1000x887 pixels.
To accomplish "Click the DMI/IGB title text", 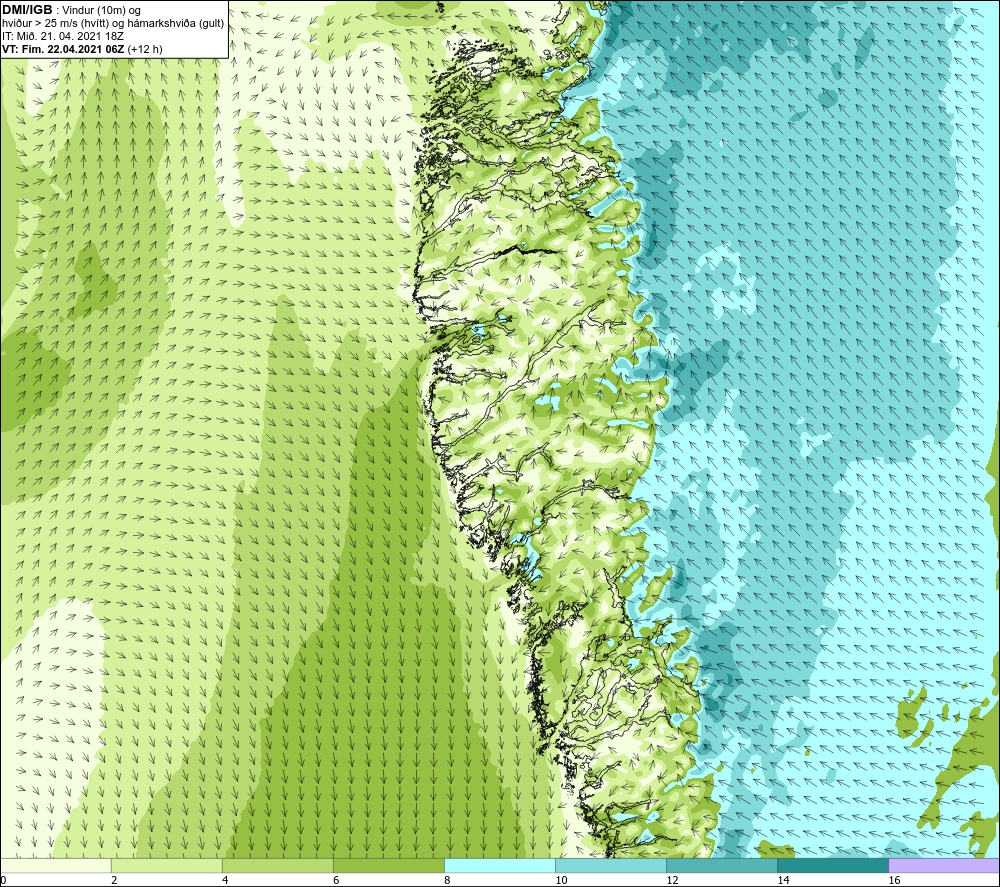I will tap(27, 10).
